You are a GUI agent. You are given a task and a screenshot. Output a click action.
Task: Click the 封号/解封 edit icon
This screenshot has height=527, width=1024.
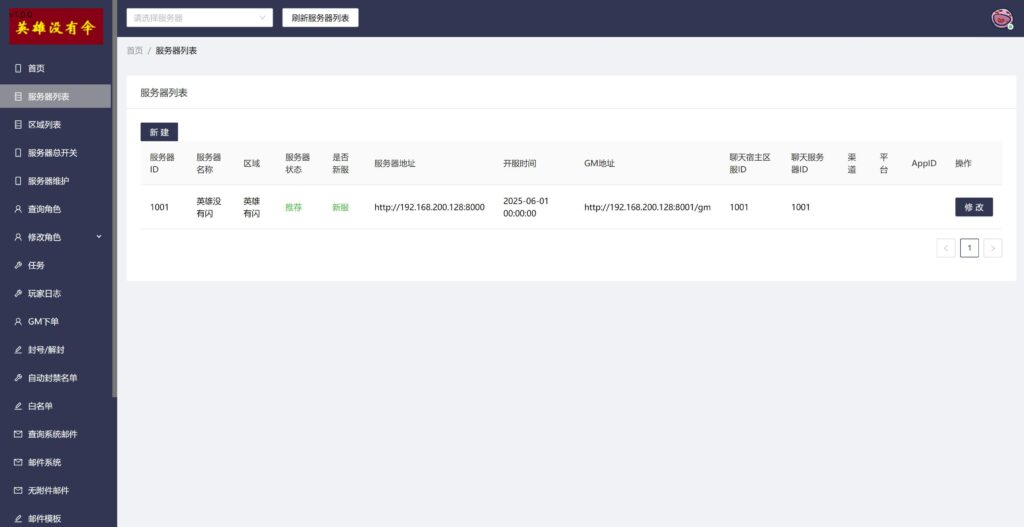(18, 350)
